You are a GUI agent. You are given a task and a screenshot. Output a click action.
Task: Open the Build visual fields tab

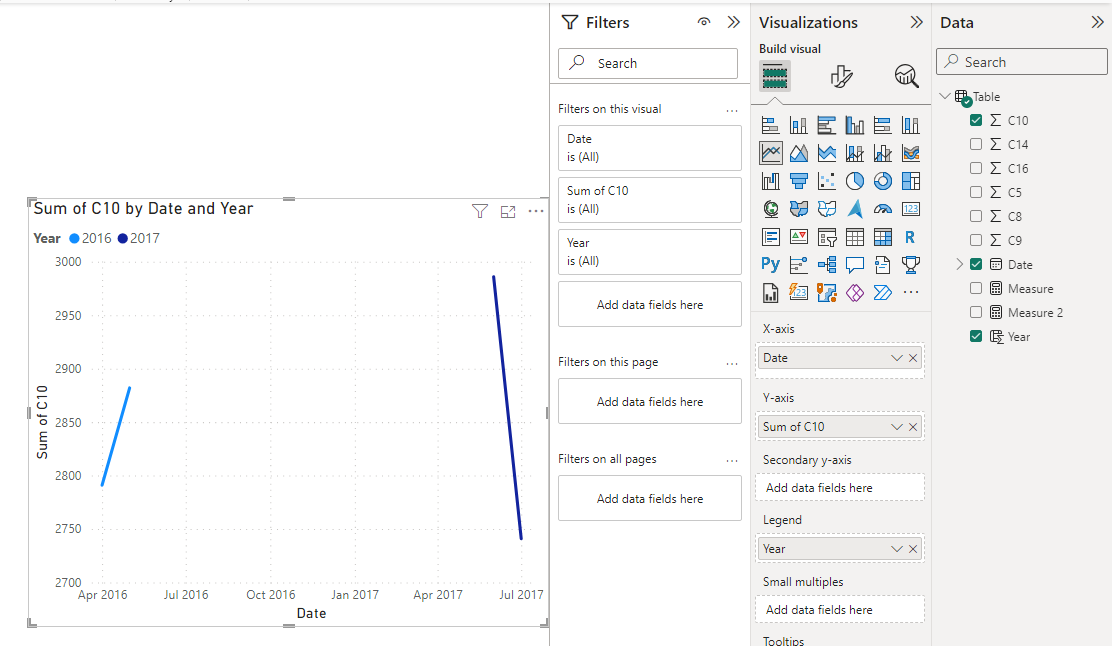click(x=774, y=76)
